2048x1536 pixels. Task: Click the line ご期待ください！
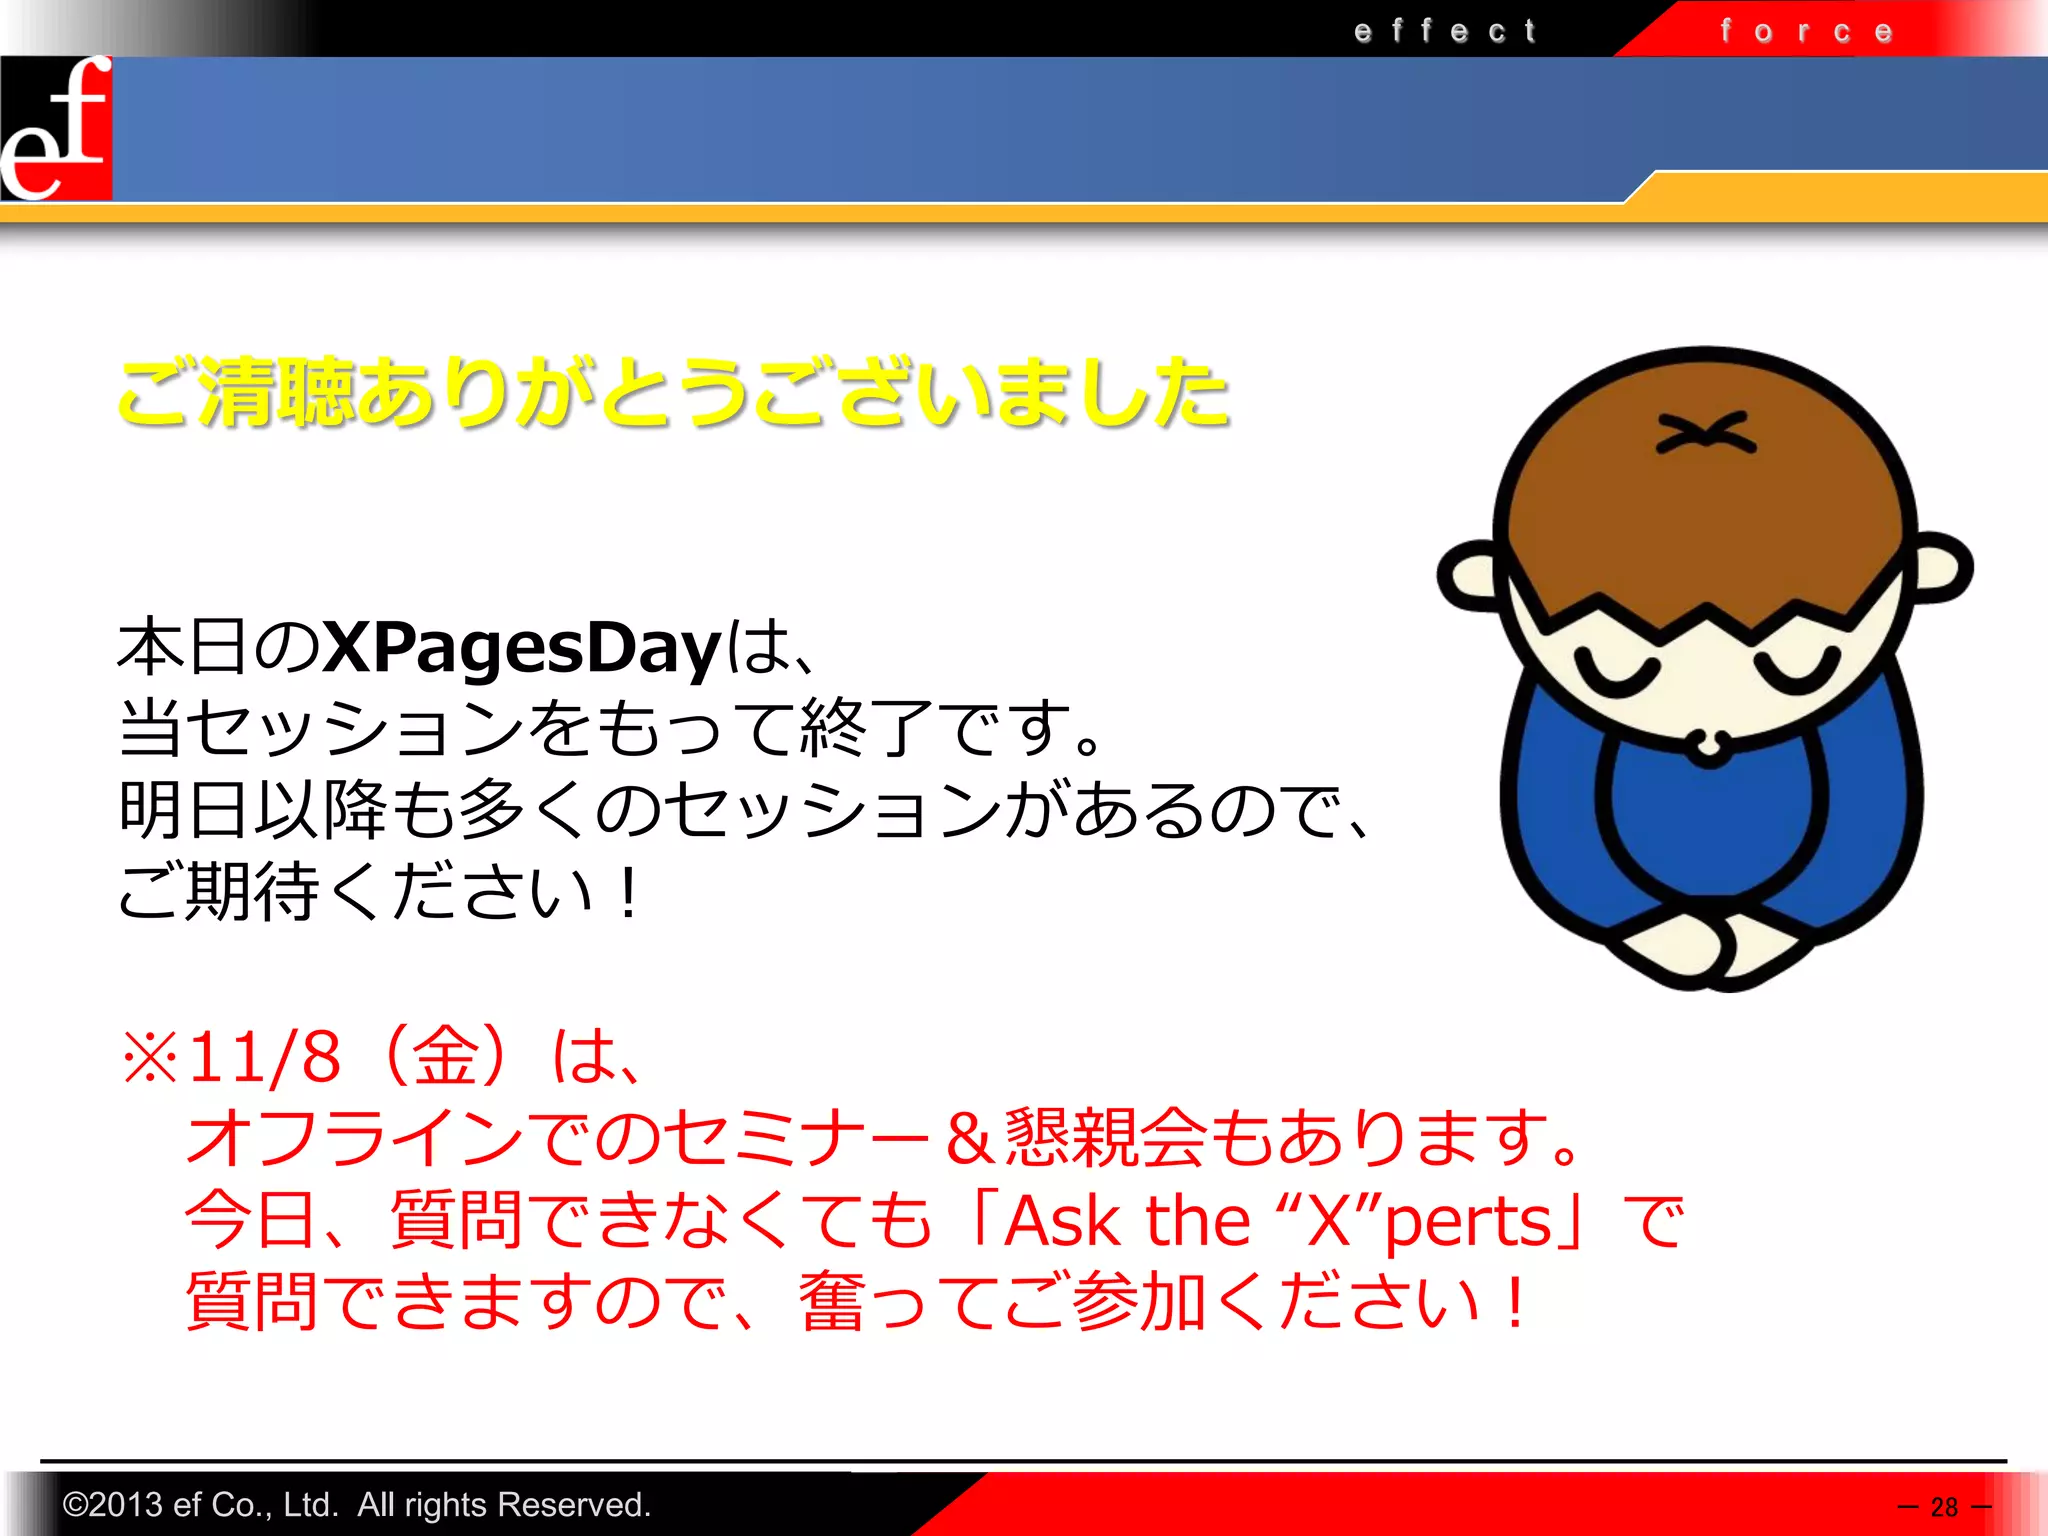pos(380,891)
